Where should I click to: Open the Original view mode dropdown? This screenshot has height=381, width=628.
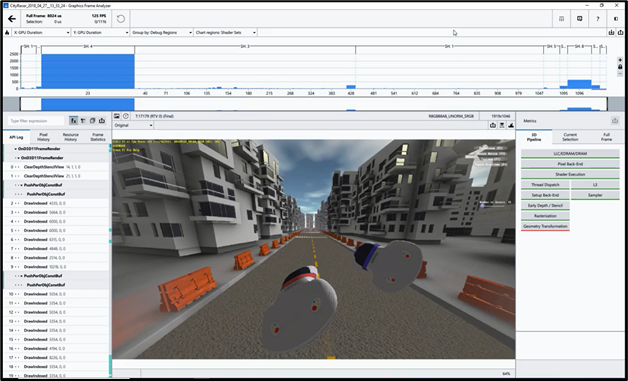(x=133, y=125)
